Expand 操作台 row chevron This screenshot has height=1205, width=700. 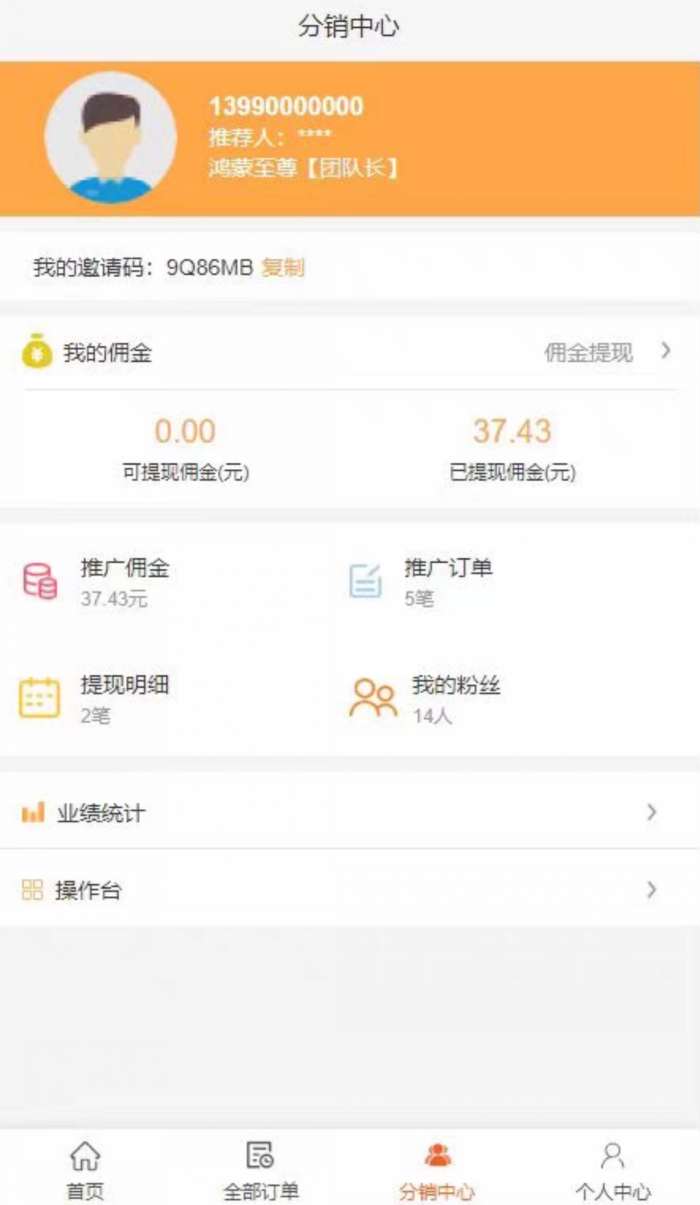click(652, 889)
